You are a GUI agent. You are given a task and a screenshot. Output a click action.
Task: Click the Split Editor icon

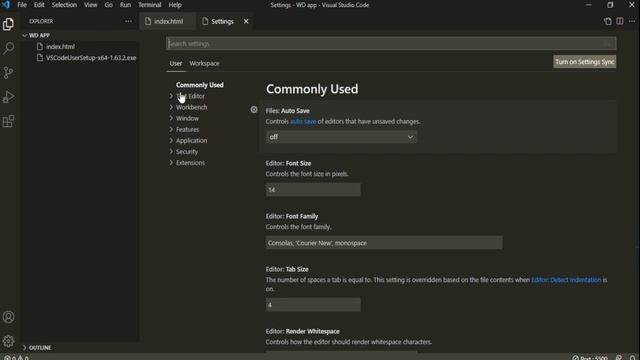pos(620,21)
